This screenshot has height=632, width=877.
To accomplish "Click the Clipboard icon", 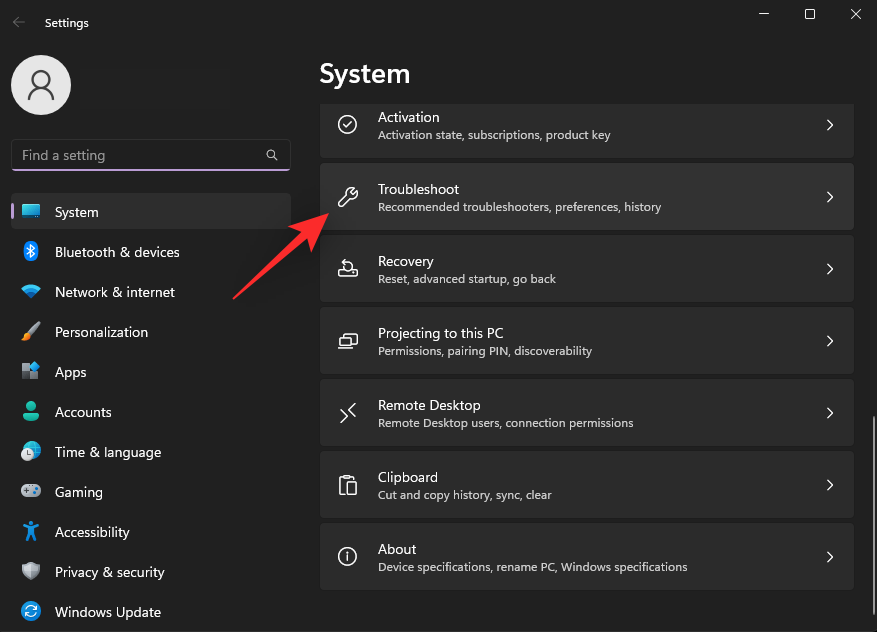I will click(x=347, y=484).
